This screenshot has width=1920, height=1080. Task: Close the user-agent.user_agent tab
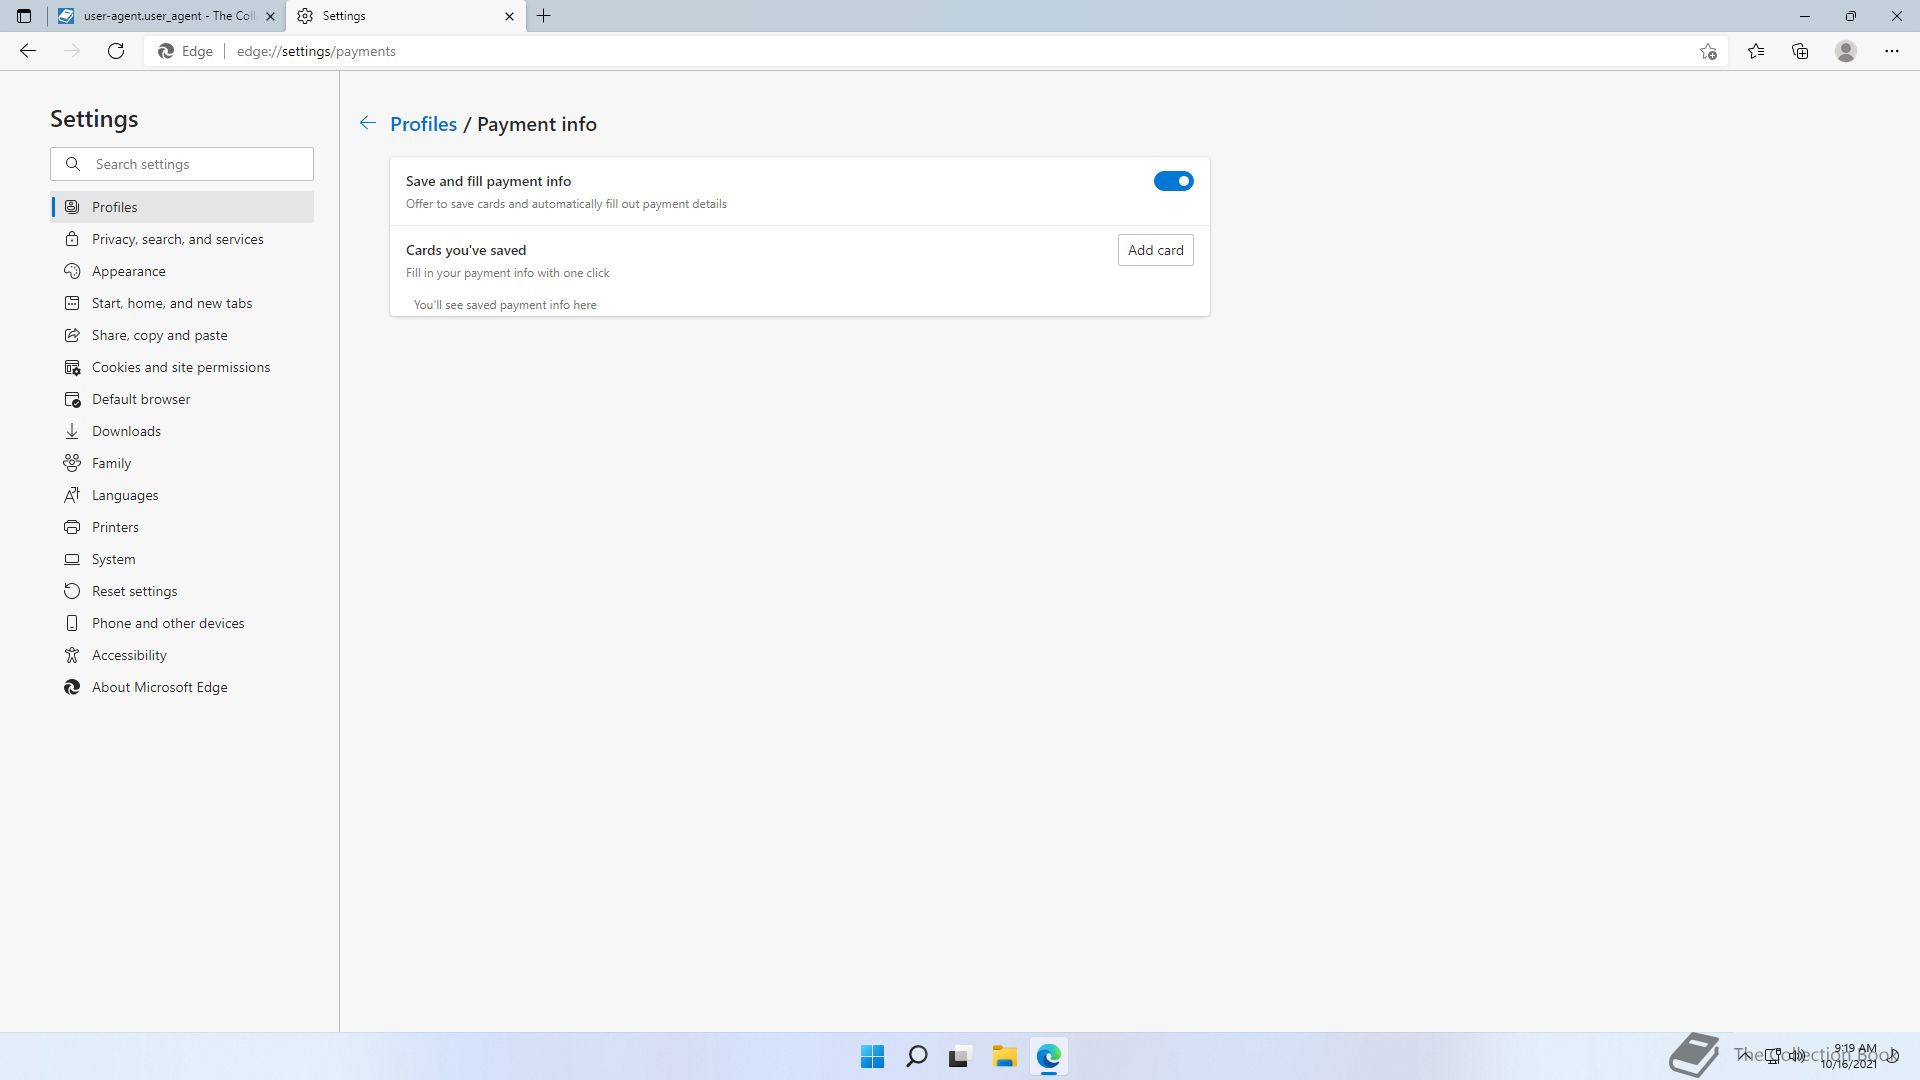coord(270,16)
